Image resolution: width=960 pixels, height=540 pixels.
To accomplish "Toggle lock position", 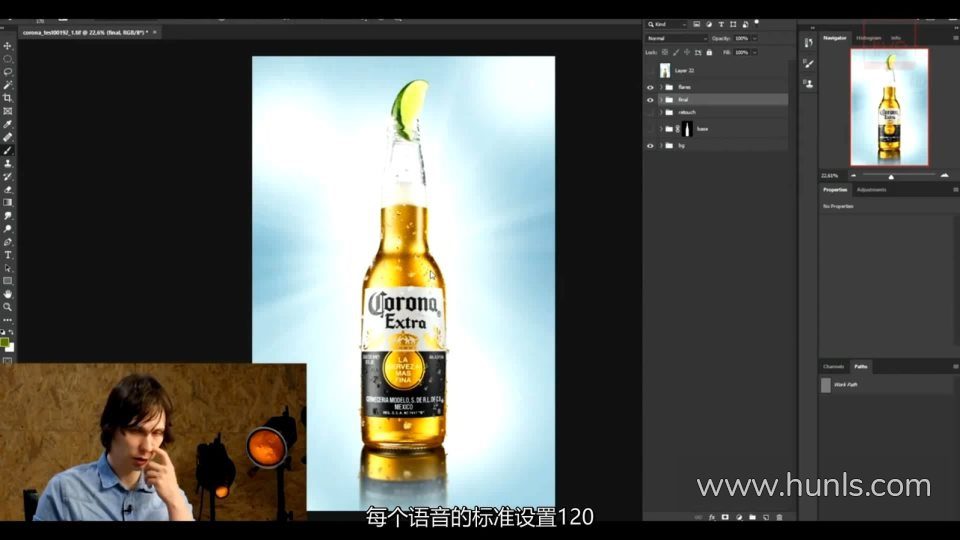I will point(687,53).
